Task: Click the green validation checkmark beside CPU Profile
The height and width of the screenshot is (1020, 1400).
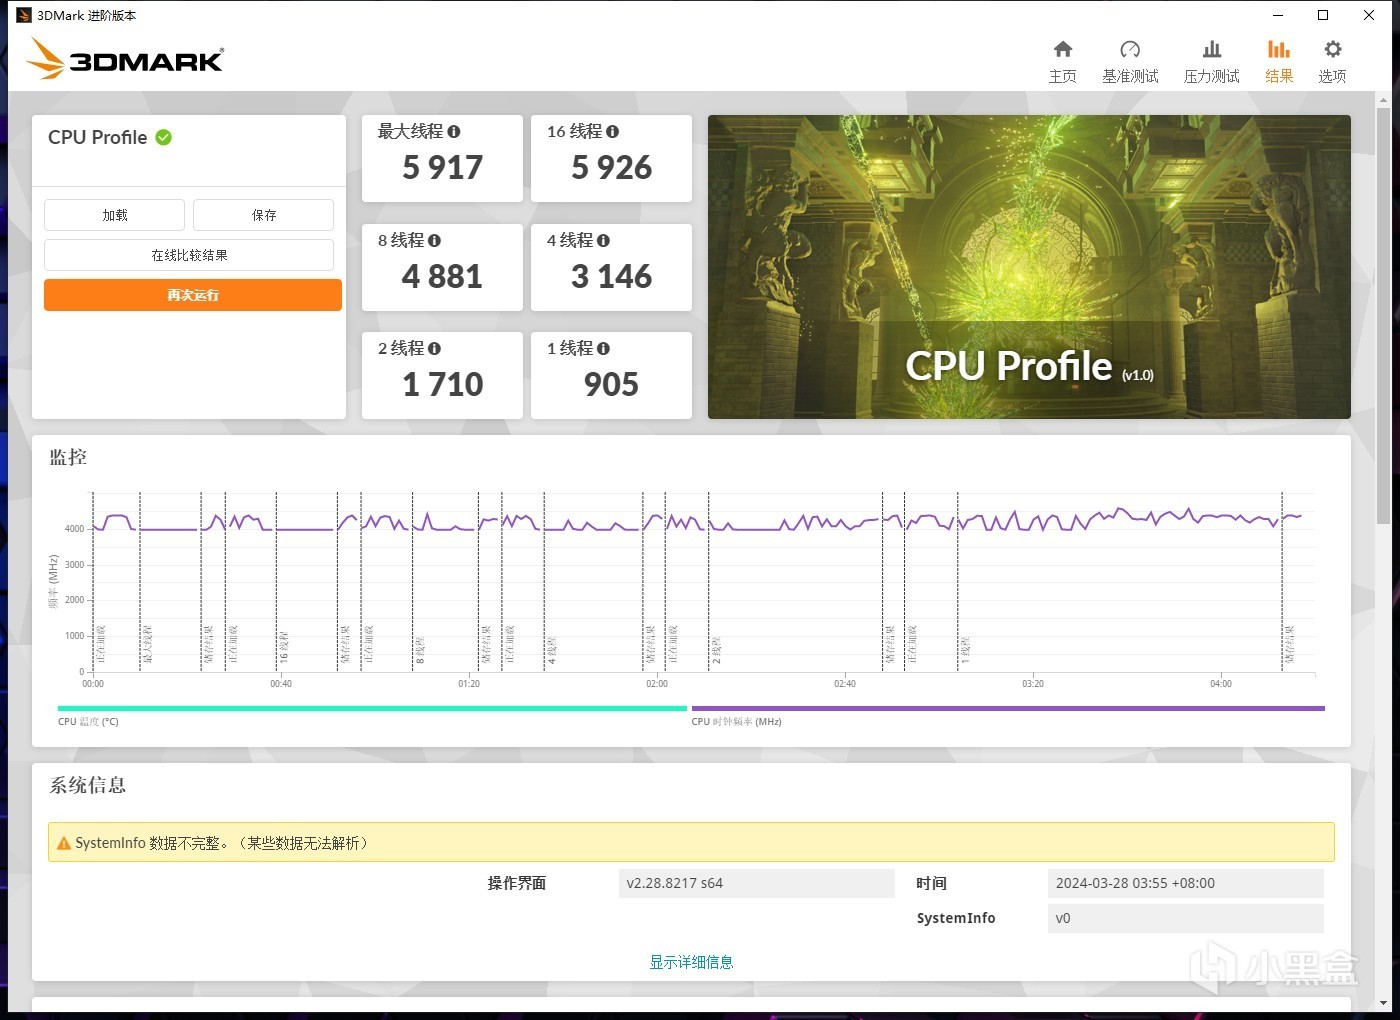Action: click(x=164, y=137)
